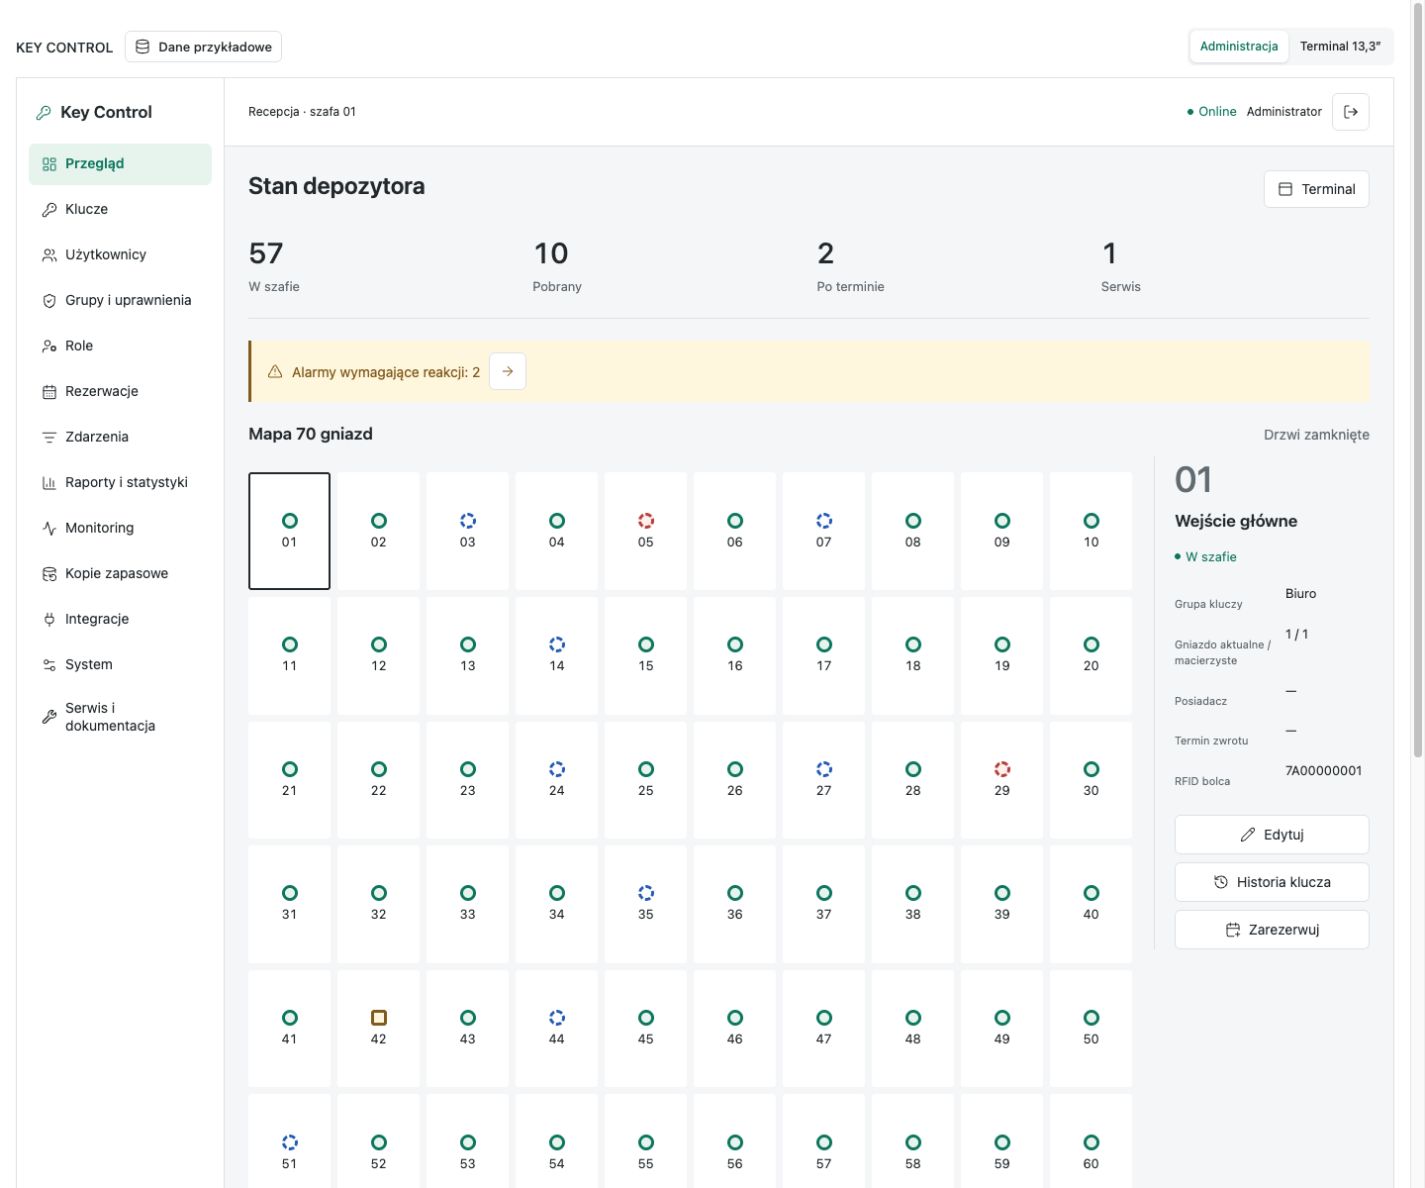This screenshot has width=1425, height=1188.
Task: Click the logout icon next to Administrator
Action: [1350, 112]
